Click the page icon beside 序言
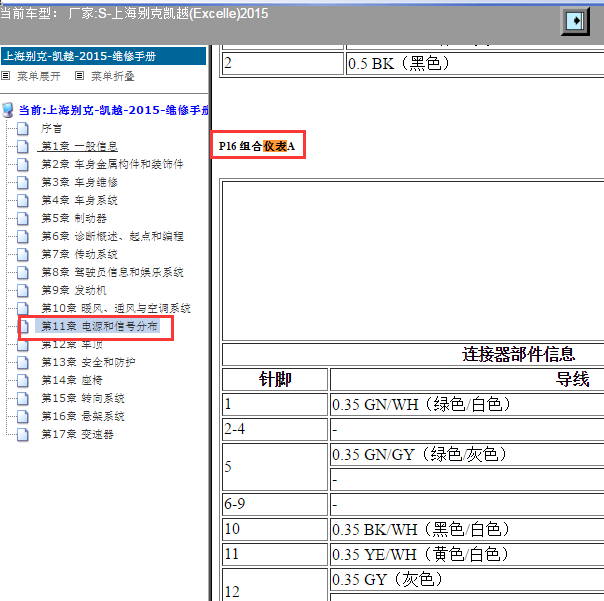Screen dimensions: 604x601 23,128
